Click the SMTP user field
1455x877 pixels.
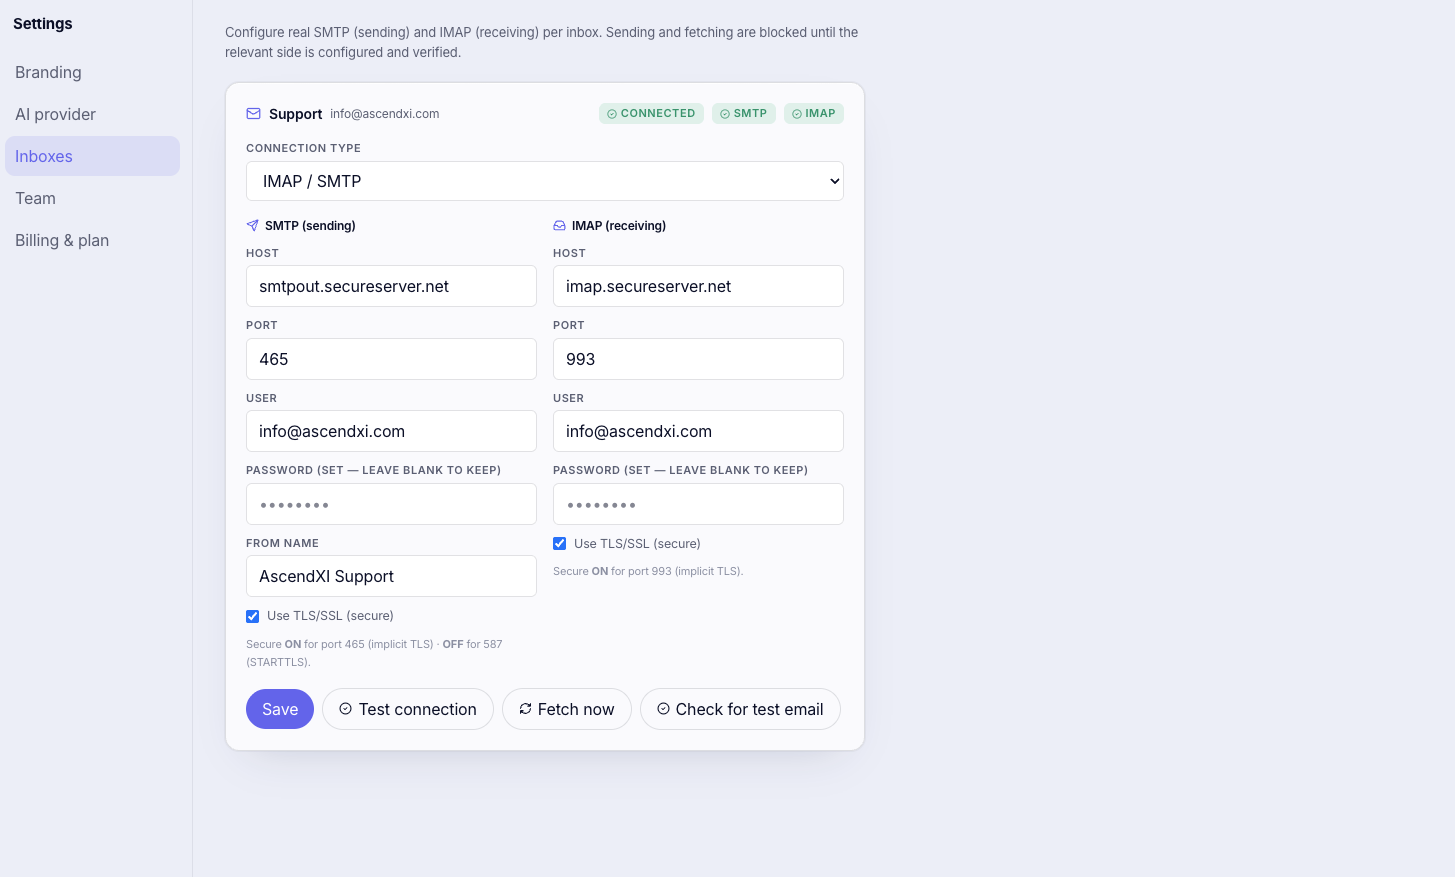[391, 431]
